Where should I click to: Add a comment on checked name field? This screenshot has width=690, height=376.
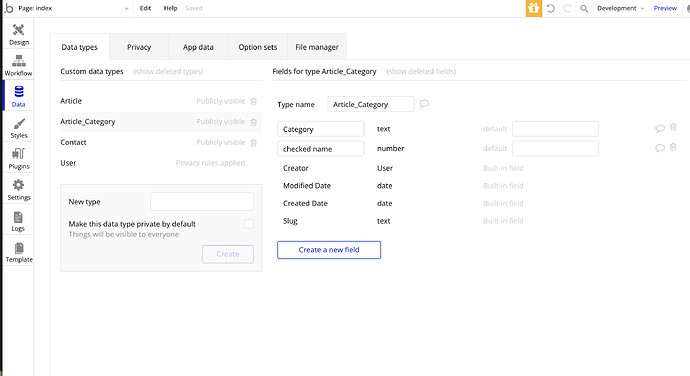[x=660, y=148]
